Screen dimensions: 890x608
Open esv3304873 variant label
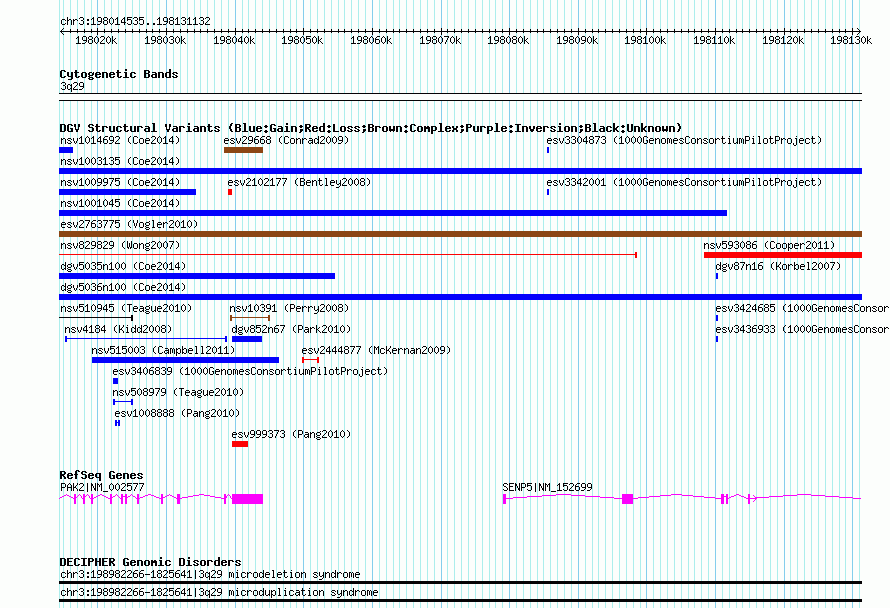click(684, 140)
